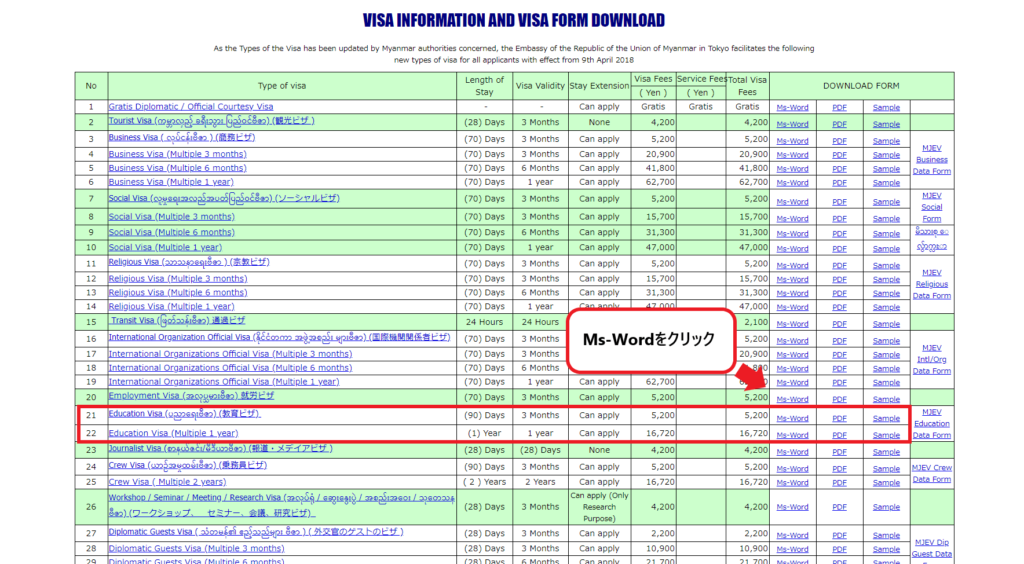Open Workshop / Seminar / Meeting / Research Visa link
Viewport: 1024px width, 564px height.
pos(280,499)
